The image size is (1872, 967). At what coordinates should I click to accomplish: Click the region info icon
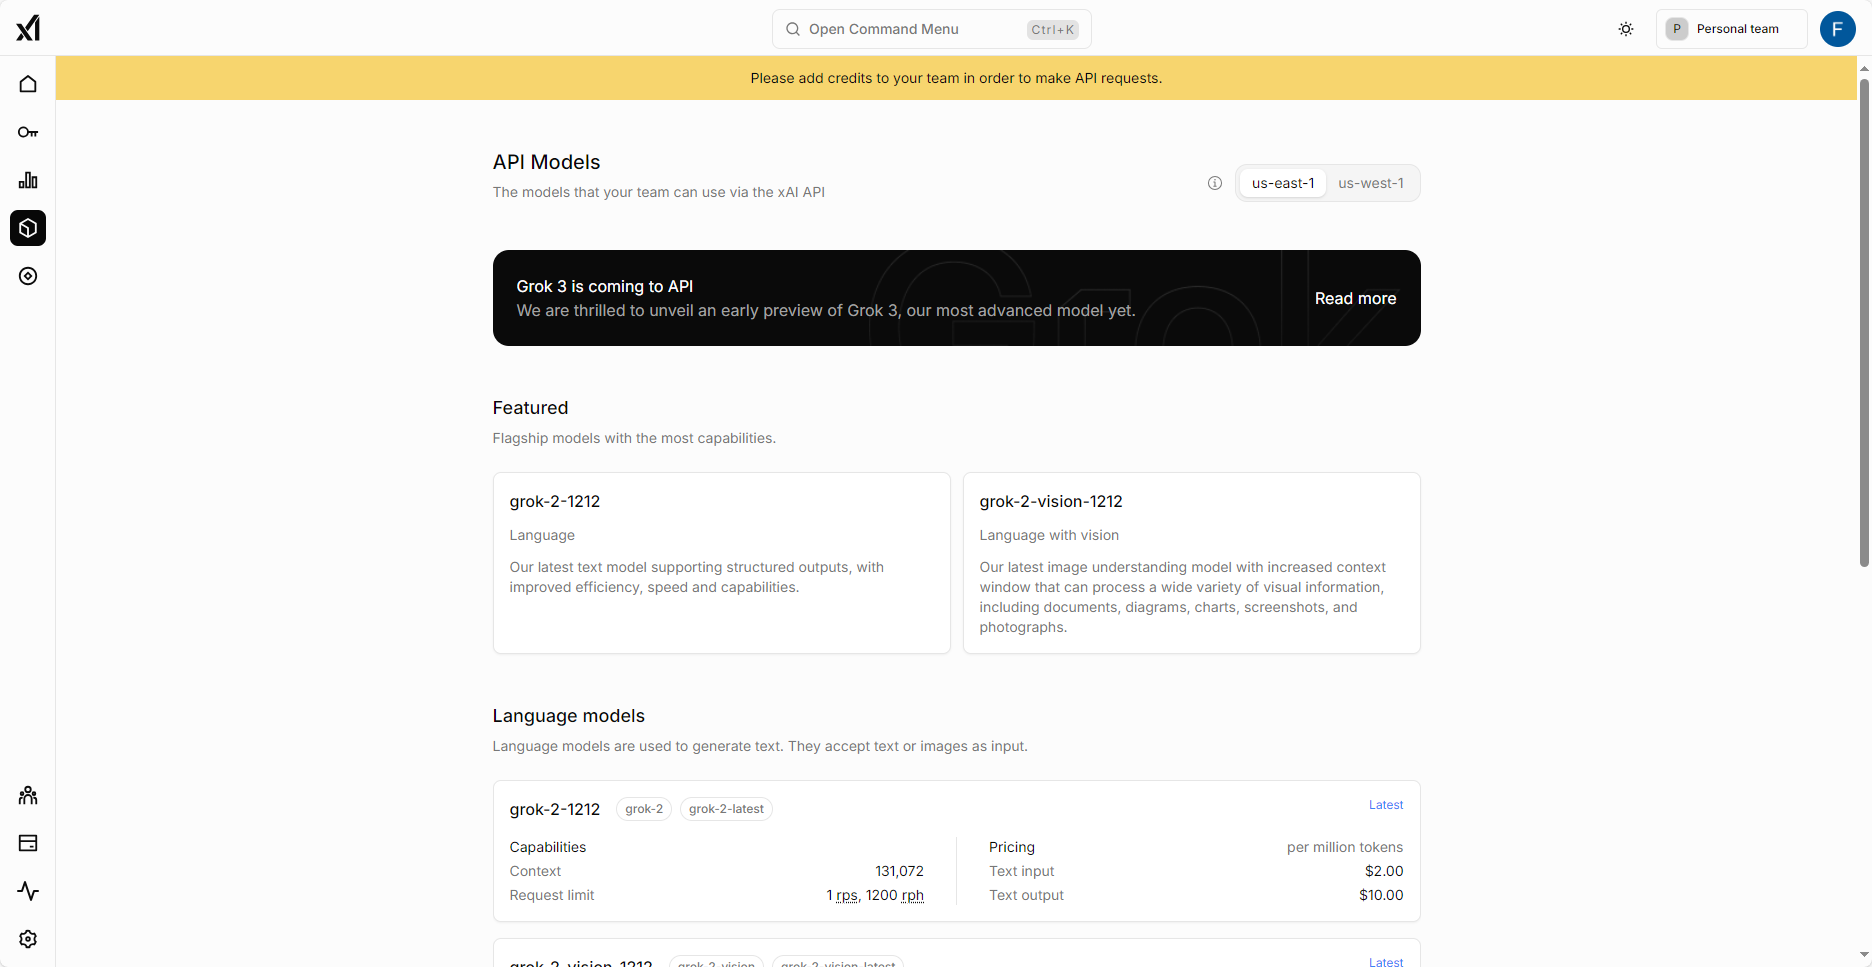tap(1215, 183)
